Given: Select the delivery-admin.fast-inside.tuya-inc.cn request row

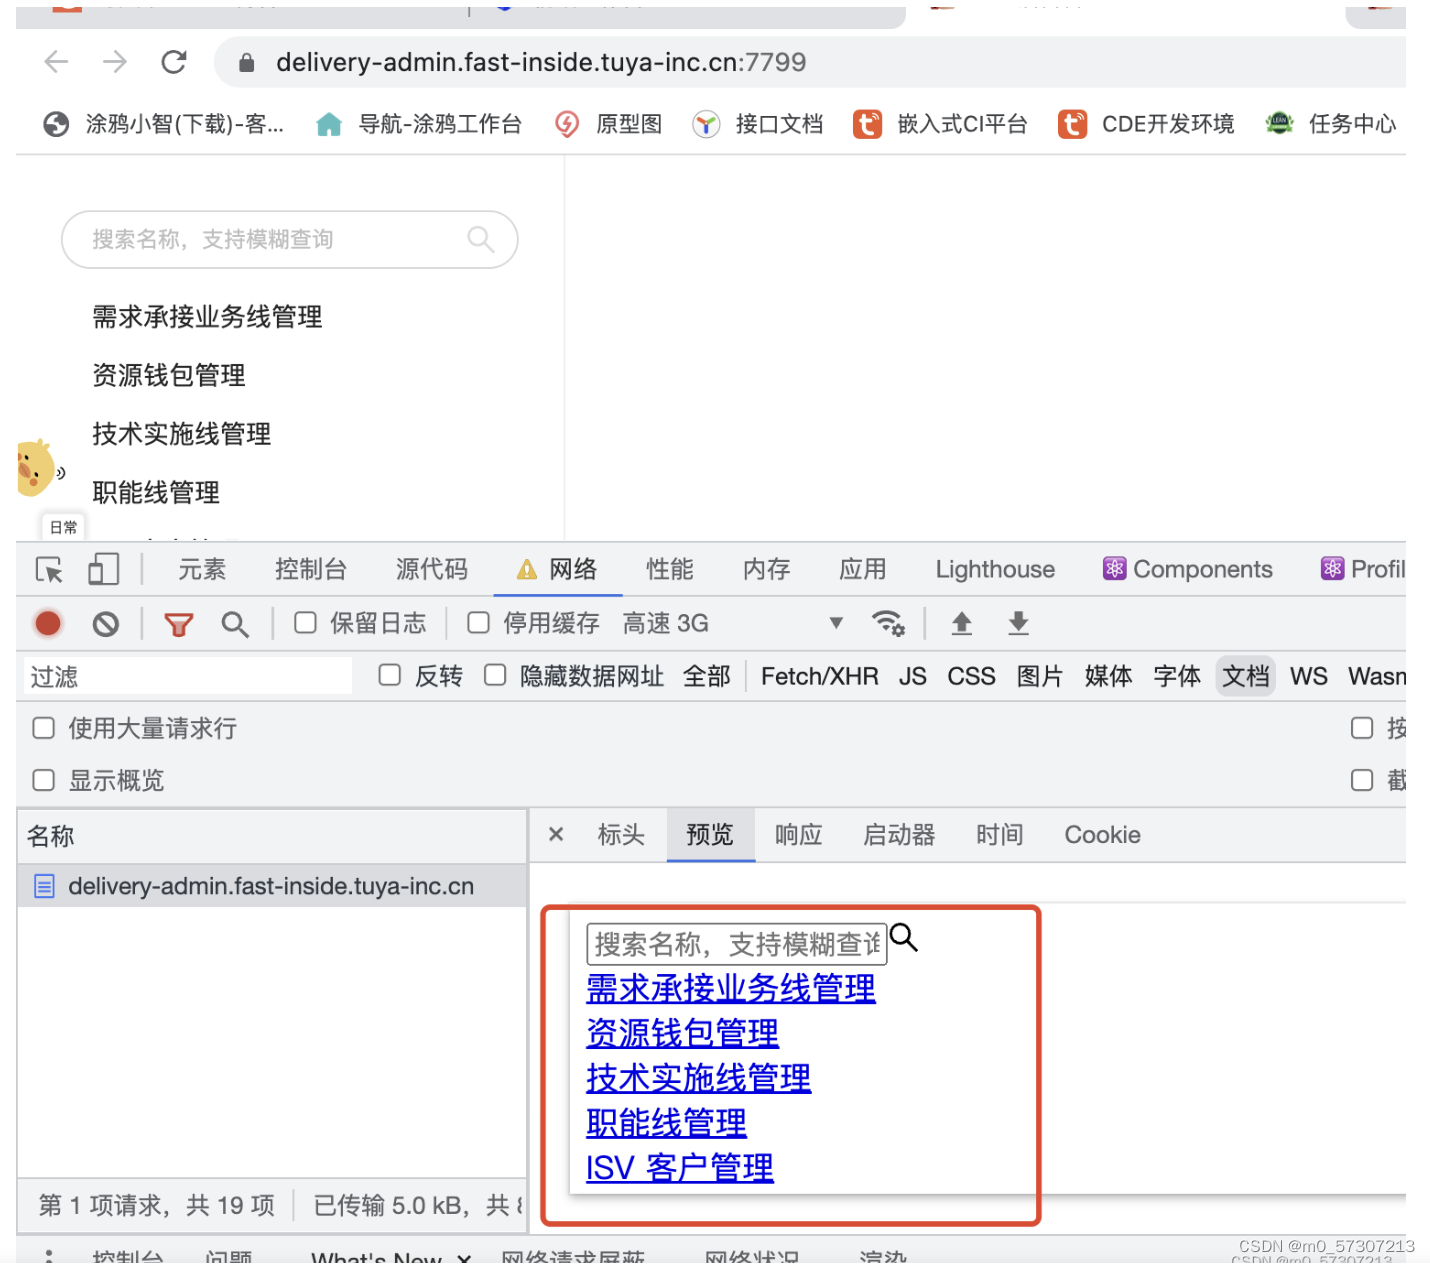Looking at the screenshot, I should tap(272, 886).
